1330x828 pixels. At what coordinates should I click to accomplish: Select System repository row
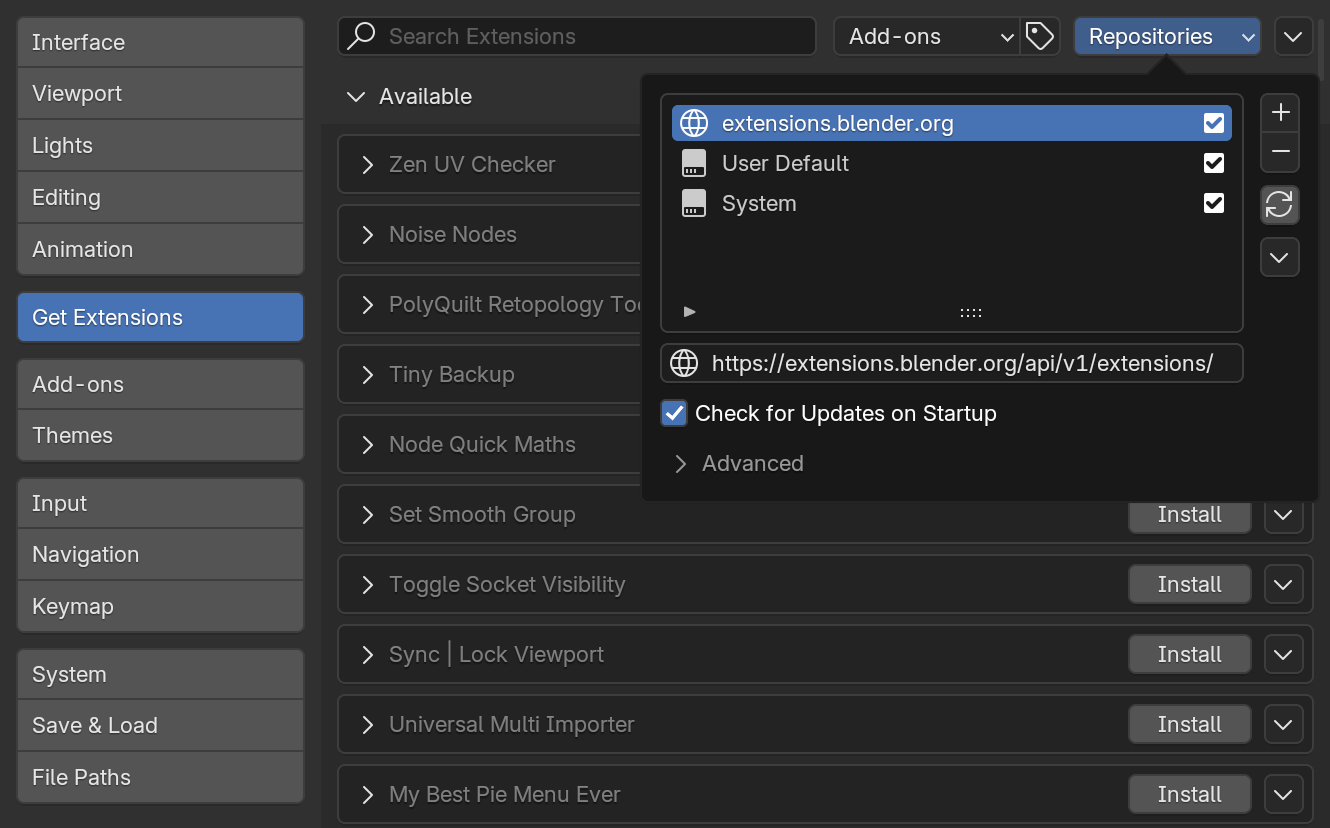(x=952, y=203)
